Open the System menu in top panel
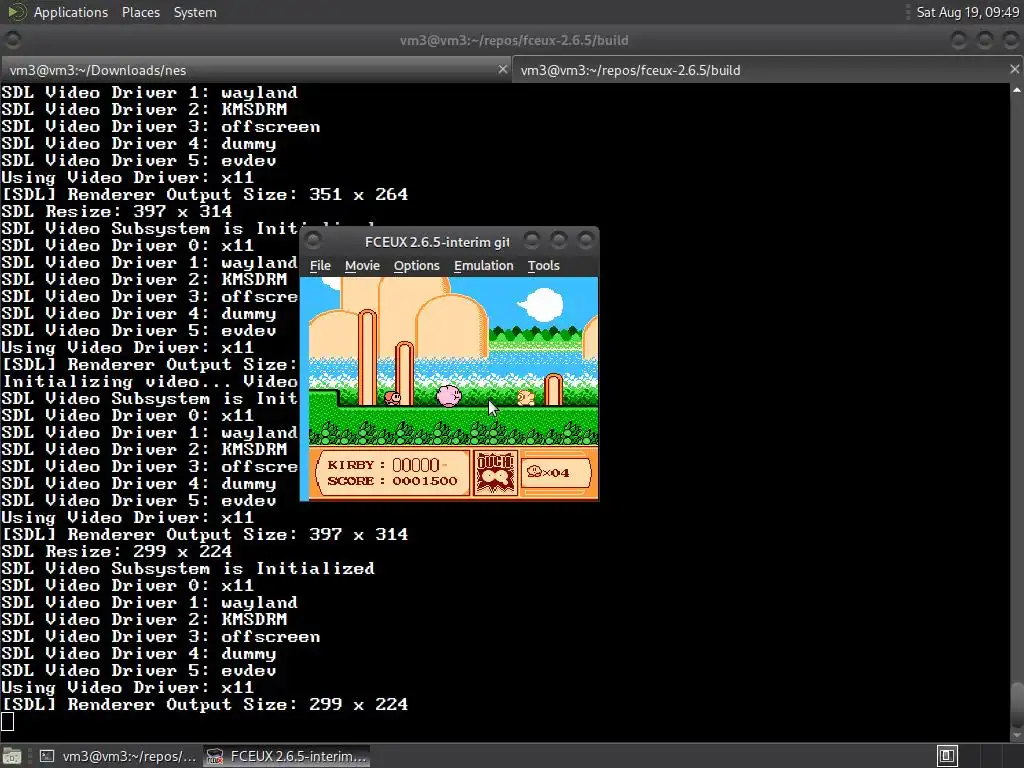This screenshot has width=1024, height=768. 195,12
